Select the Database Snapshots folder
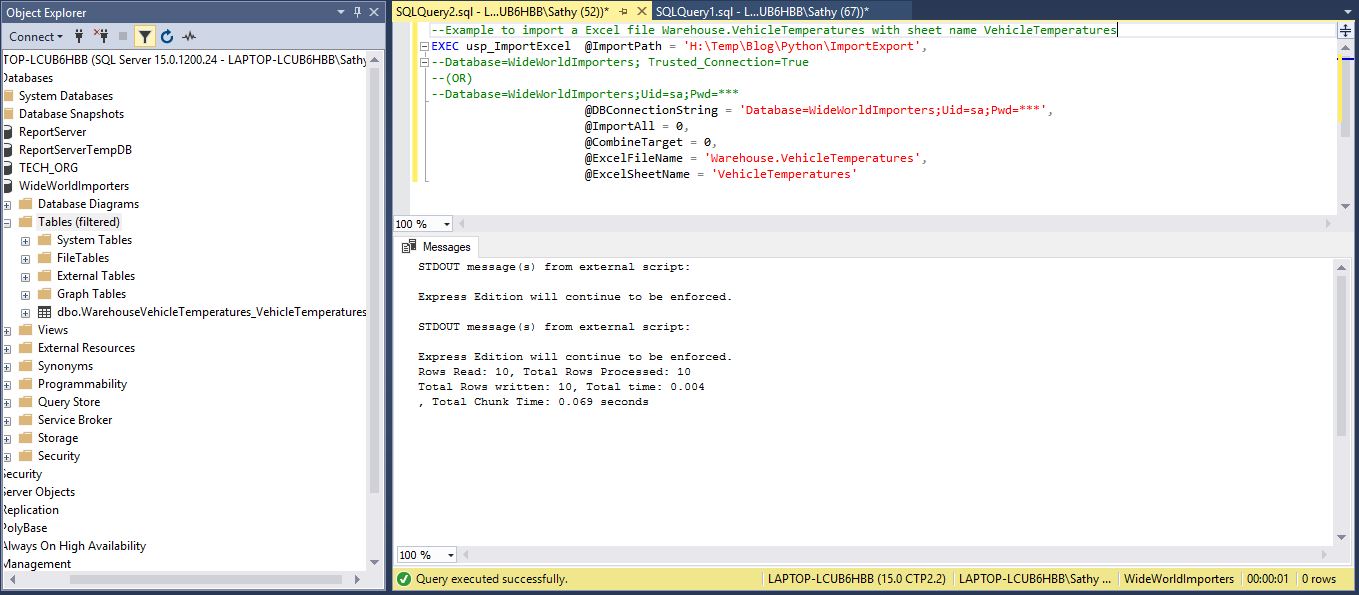 click(x=71, y=114)
